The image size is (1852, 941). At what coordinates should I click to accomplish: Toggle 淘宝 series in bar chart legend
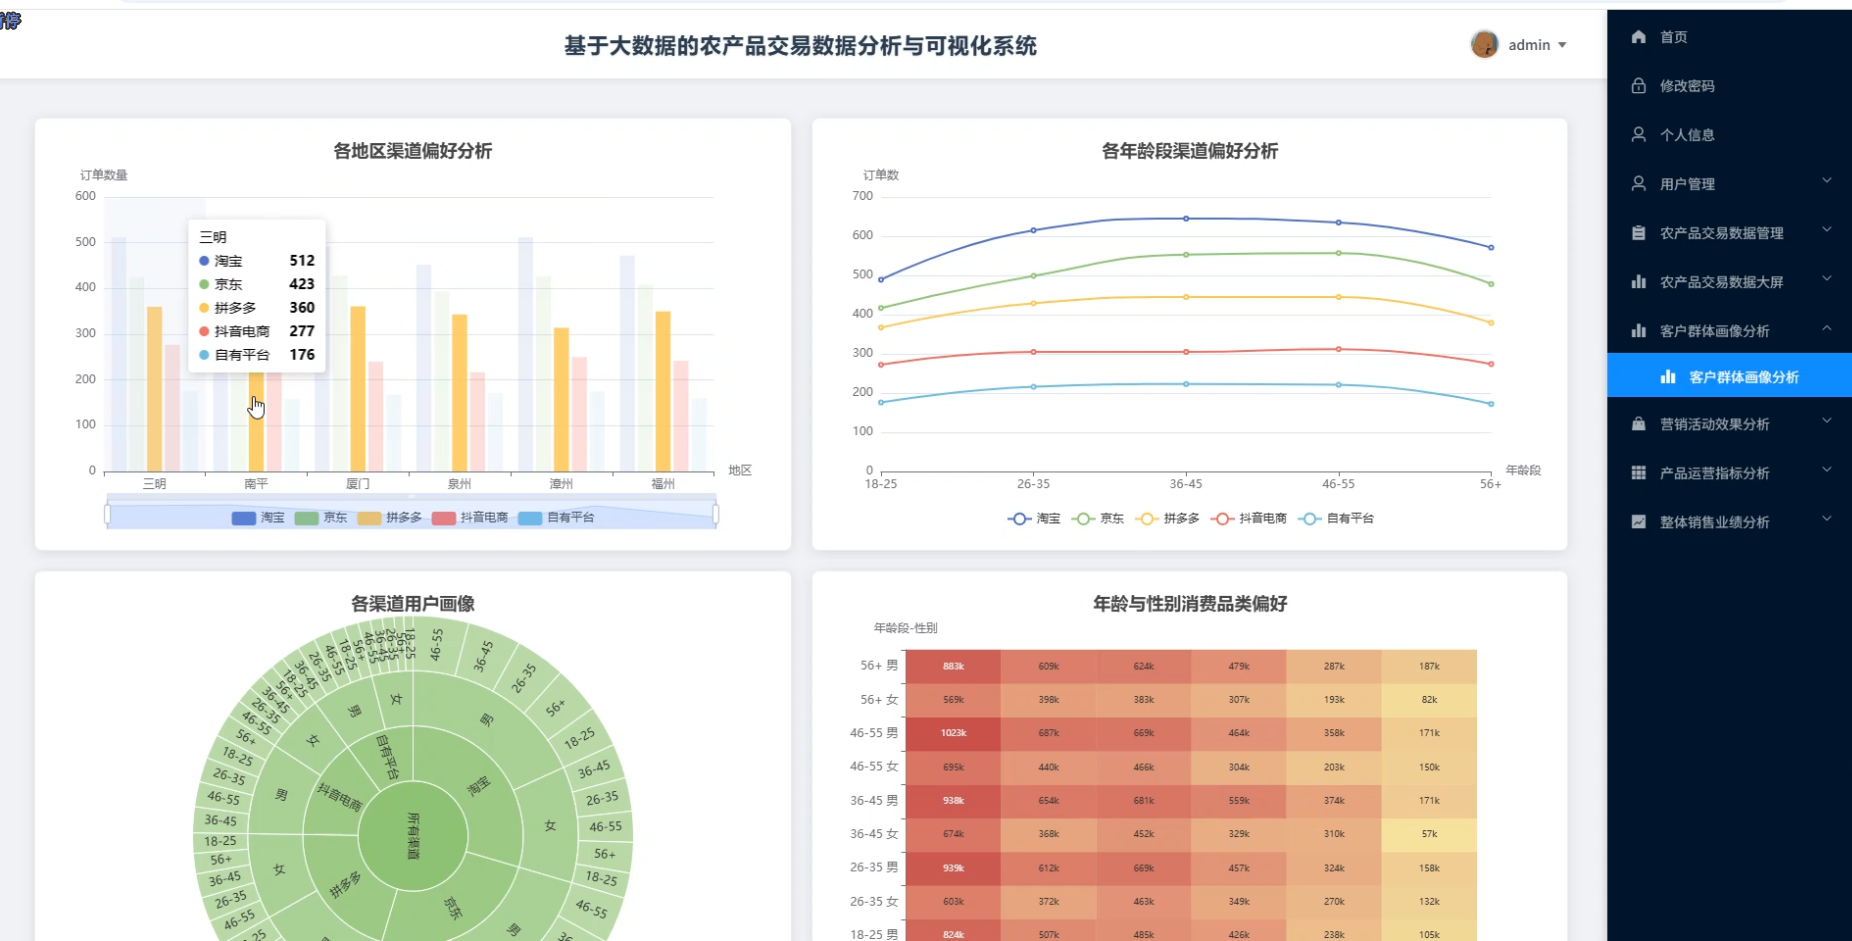[x=258, y=518]
